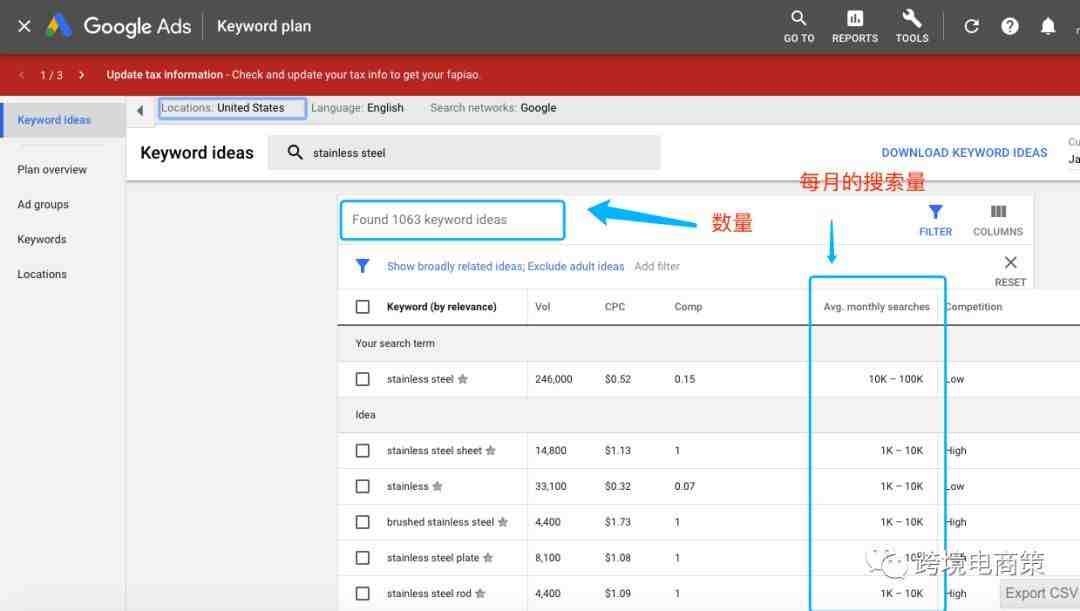Image resolution: width=1080 pixels, height=611 pixels.
Task: Click the CPC column header
Action: [615, 307]
